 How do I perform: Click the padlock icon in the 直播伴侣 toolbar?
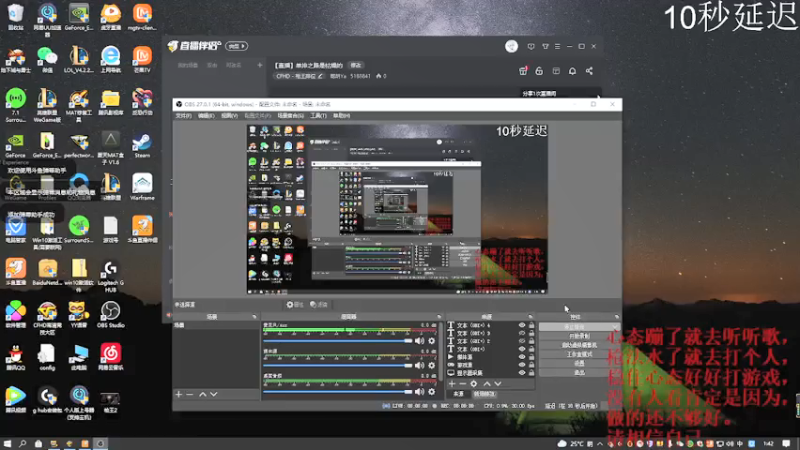(539, 71)
